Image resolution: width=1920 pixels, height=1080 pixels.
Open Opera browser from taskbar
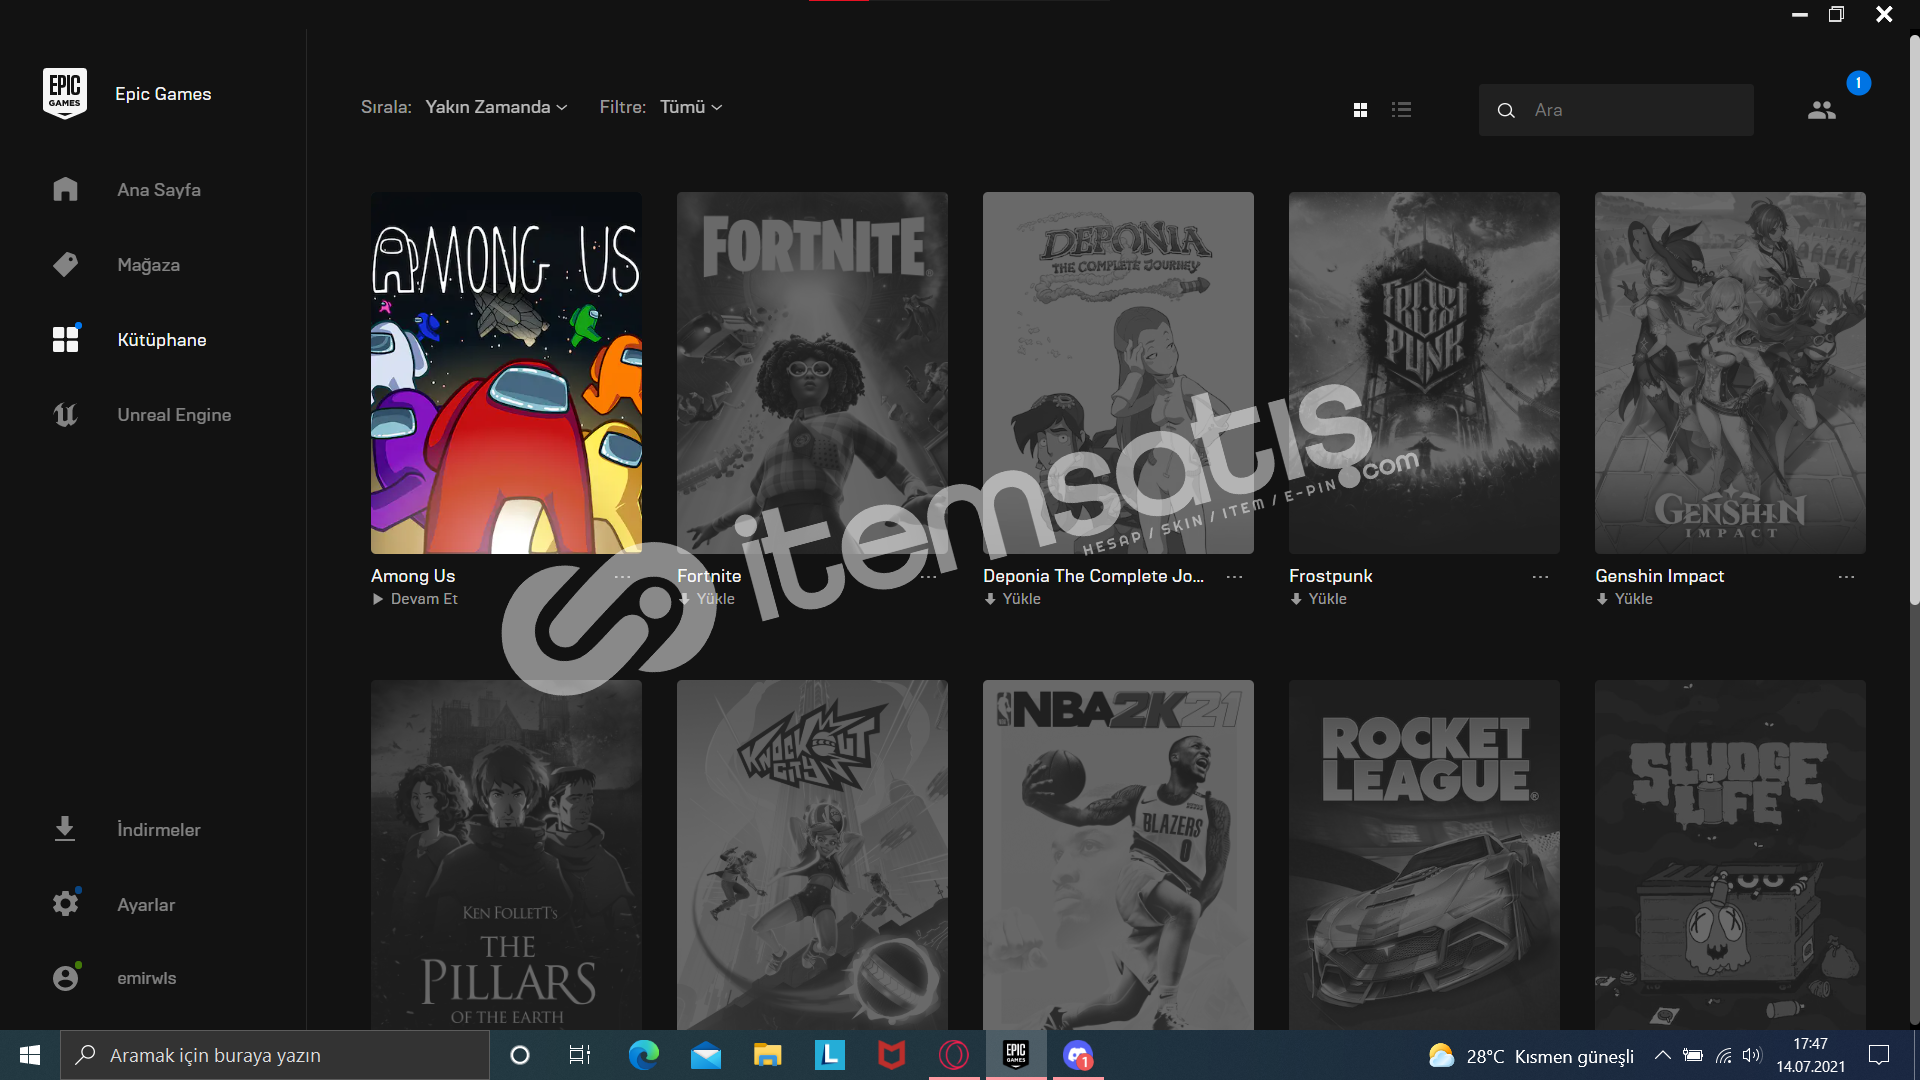point(954,1055)
